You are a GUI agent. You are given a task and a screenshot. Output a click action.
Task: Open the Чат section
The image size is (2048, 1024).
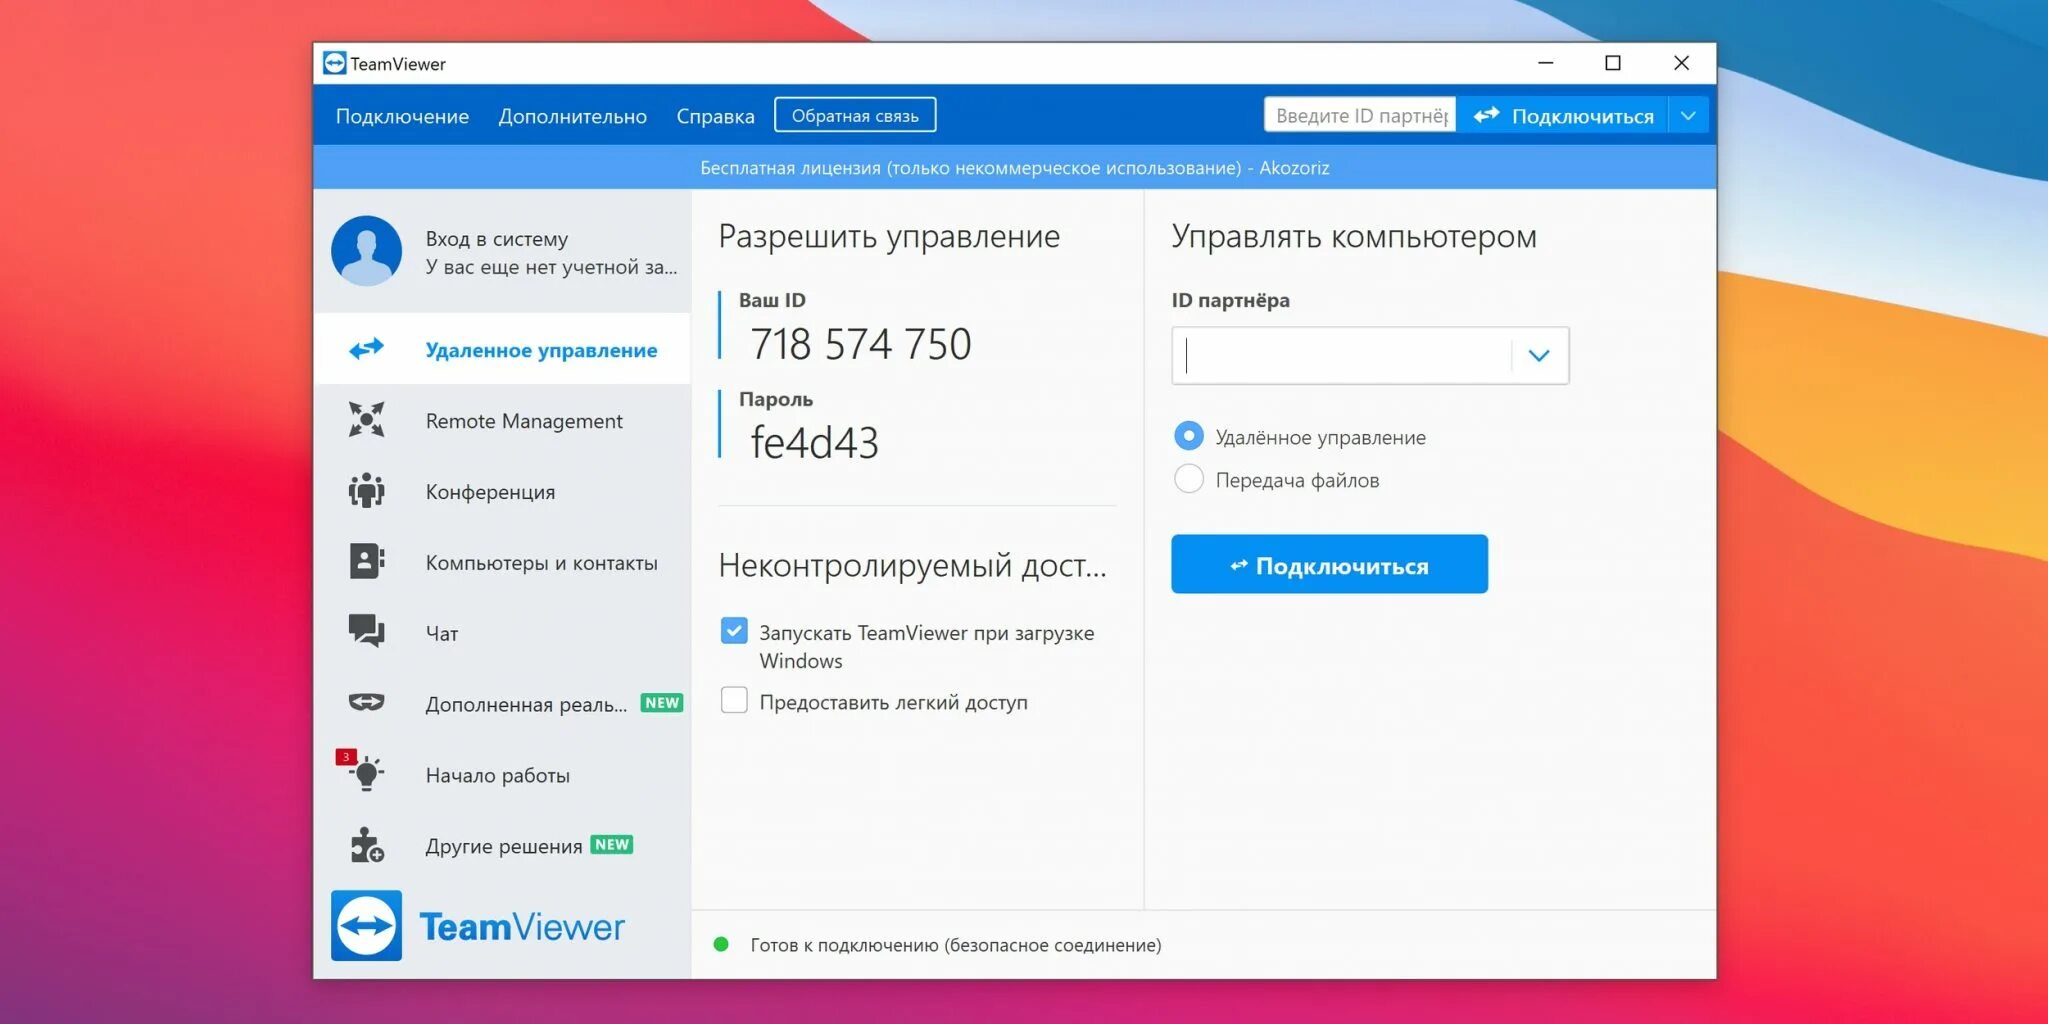[x=502, y=632]
